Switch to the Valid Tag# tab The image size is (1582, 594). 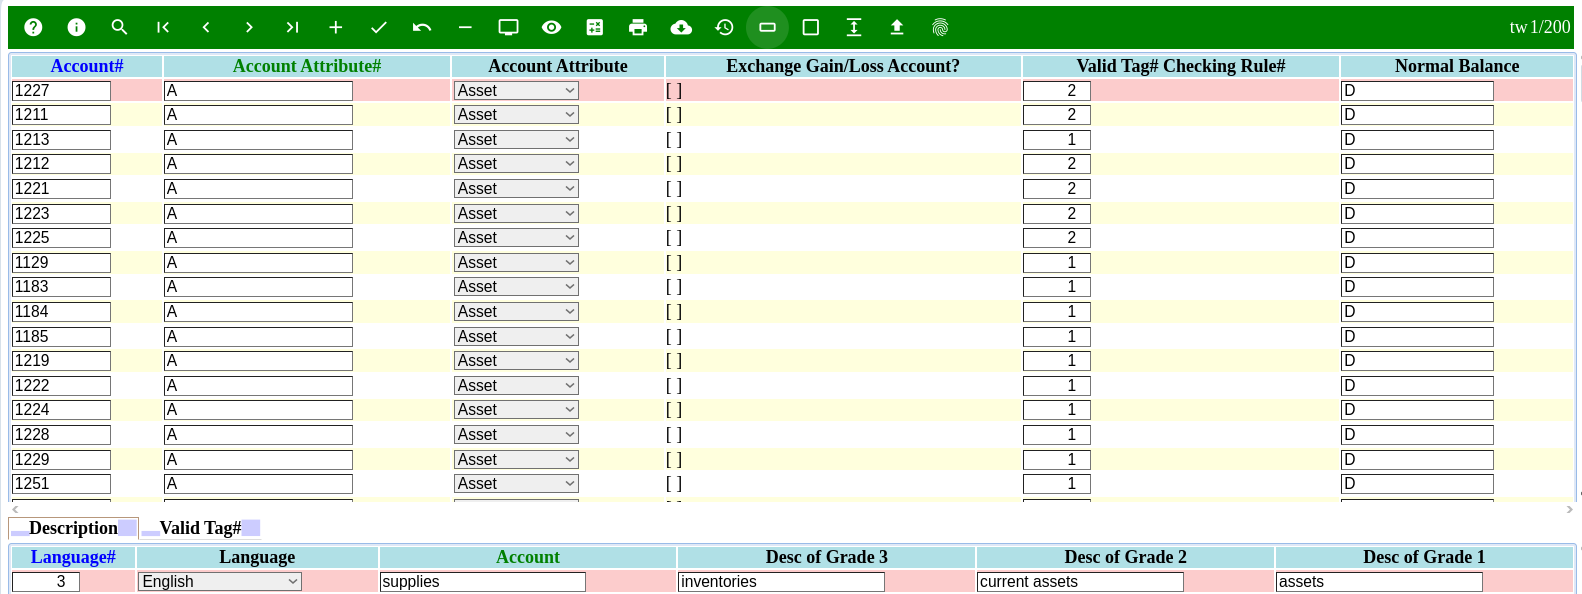(x=200, y=528)
